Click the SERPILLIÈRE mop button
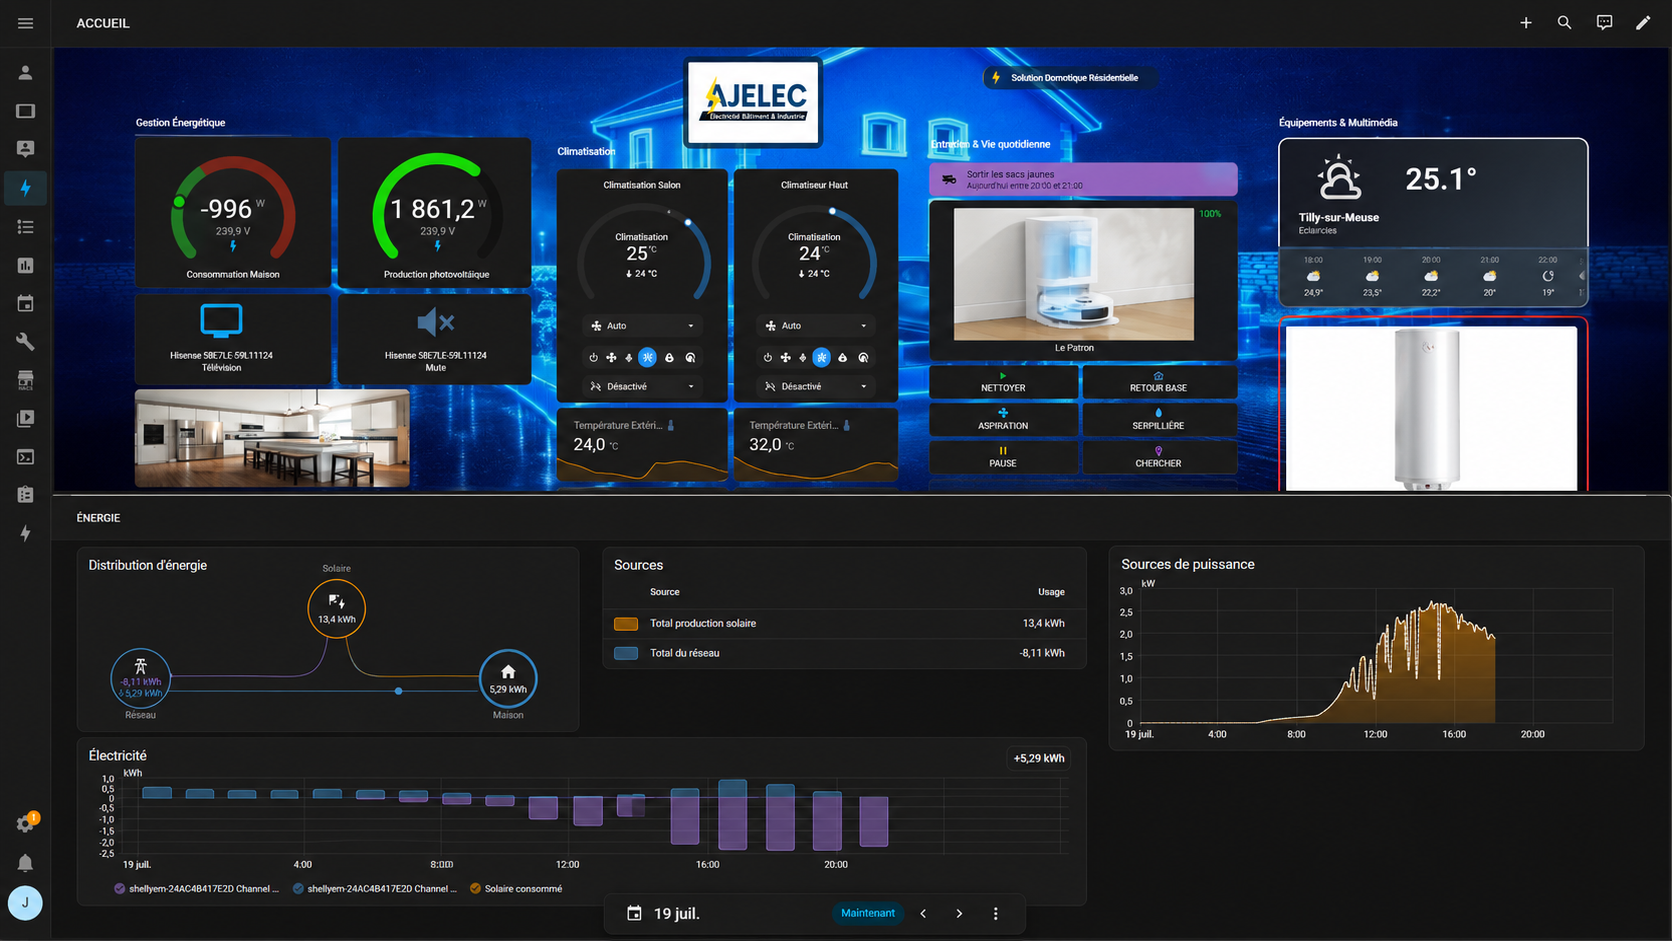Screen dimensions: 1672x941 tap(1158, 420)
